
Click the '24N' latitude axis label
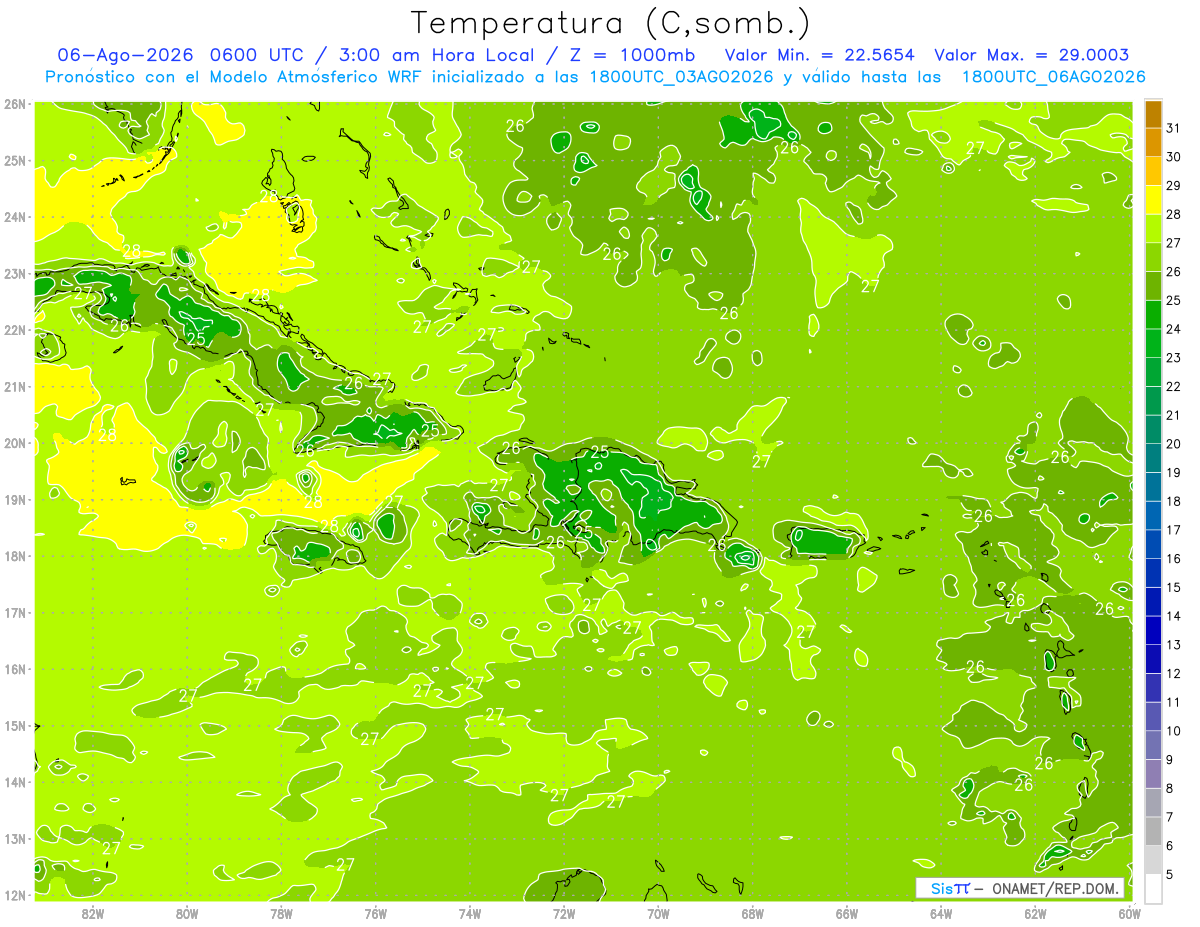coord(15,217)
